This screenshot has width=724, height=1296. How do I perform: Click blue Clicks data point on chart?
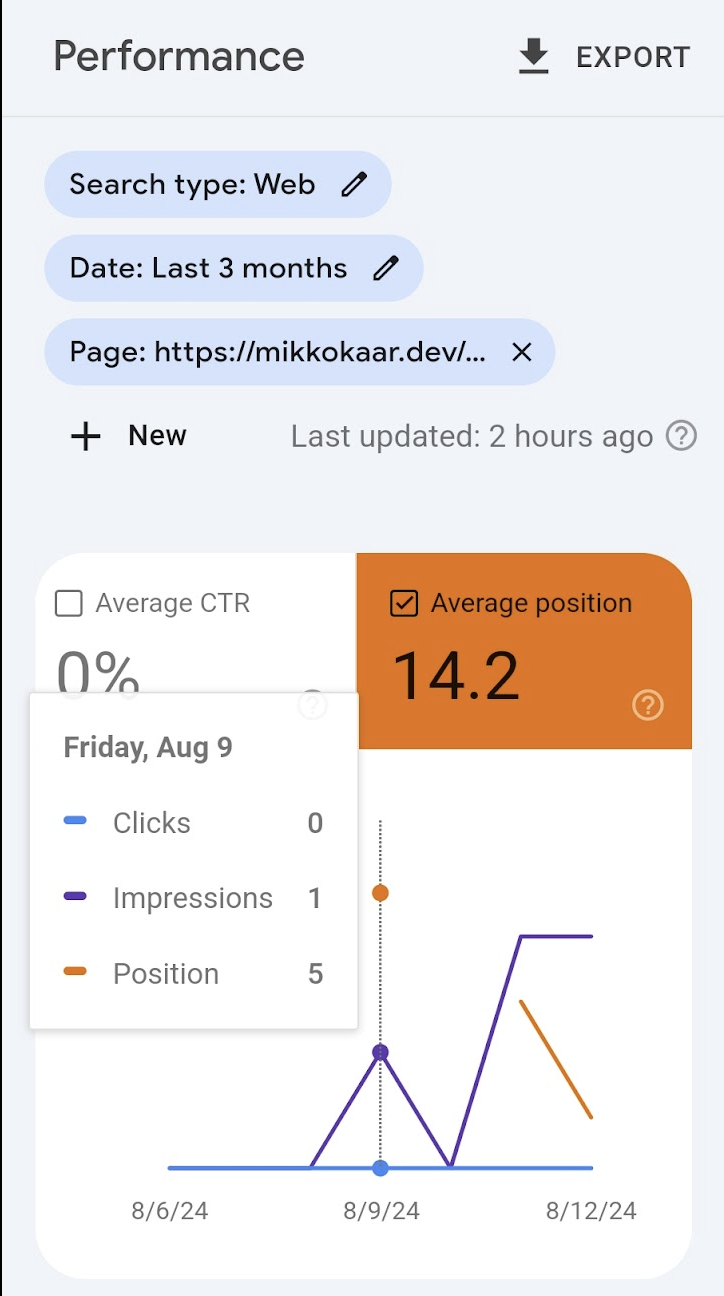tap(380, 1168)
